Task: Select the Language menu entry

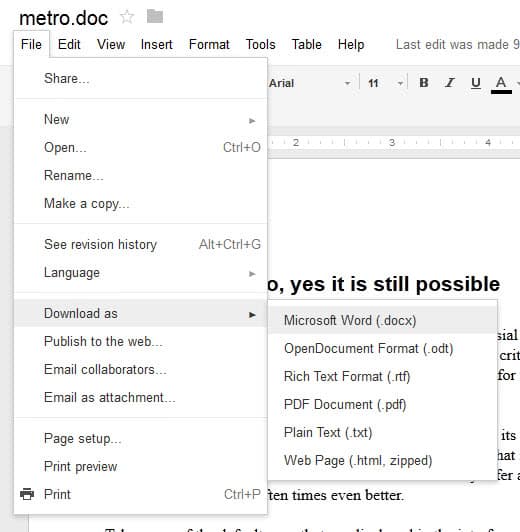Action: point(140,272)
